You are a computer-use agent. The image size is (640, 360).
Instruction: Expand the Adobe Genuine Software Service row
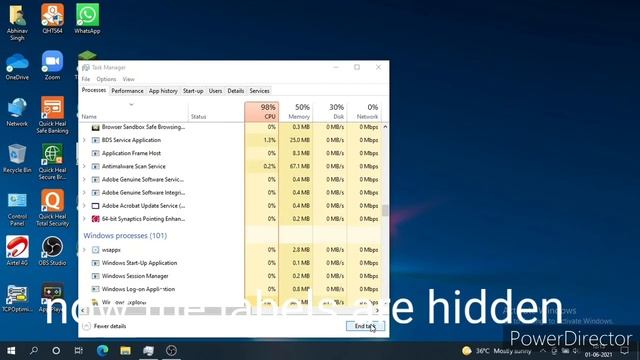84,179
